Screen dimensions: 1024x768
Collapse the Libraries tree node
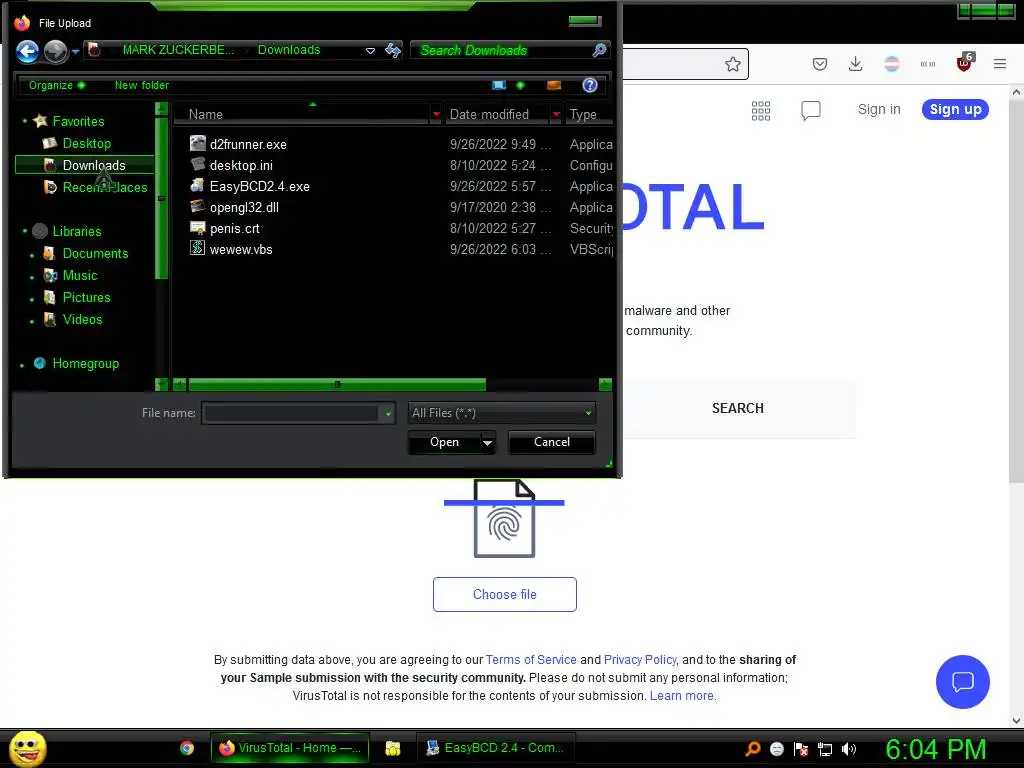[25, 231]
